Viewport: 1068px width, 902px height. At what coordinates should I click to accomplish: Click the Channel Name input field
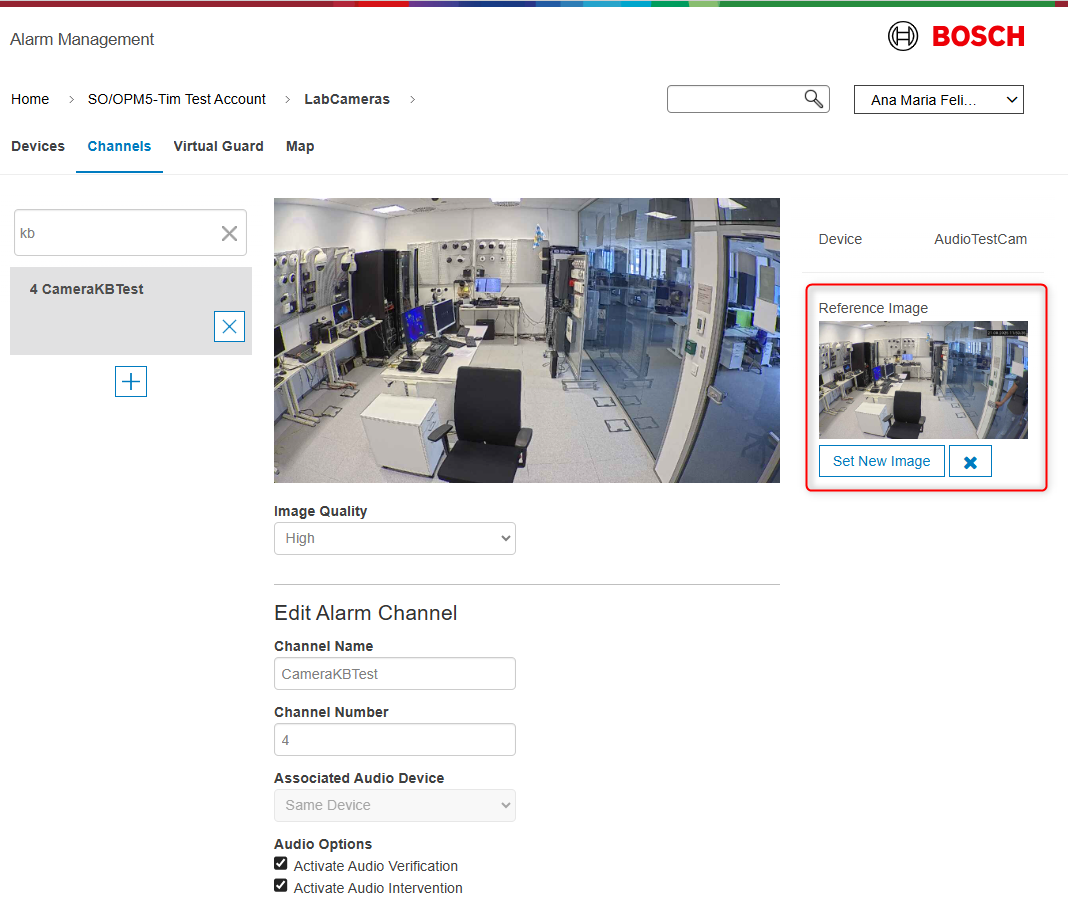[x=394, y=674]
